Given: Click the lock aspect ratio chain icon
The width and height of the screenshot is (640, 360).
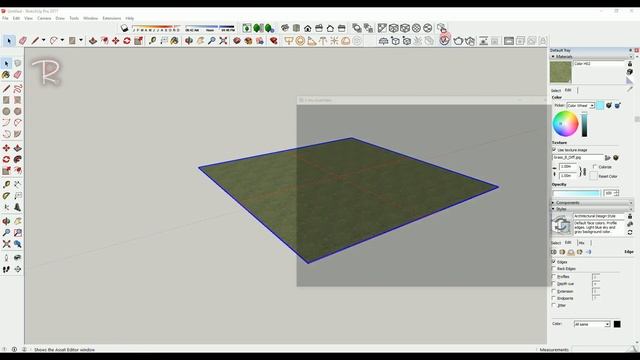Looking at the screenshot, I should tap(583, 171).
